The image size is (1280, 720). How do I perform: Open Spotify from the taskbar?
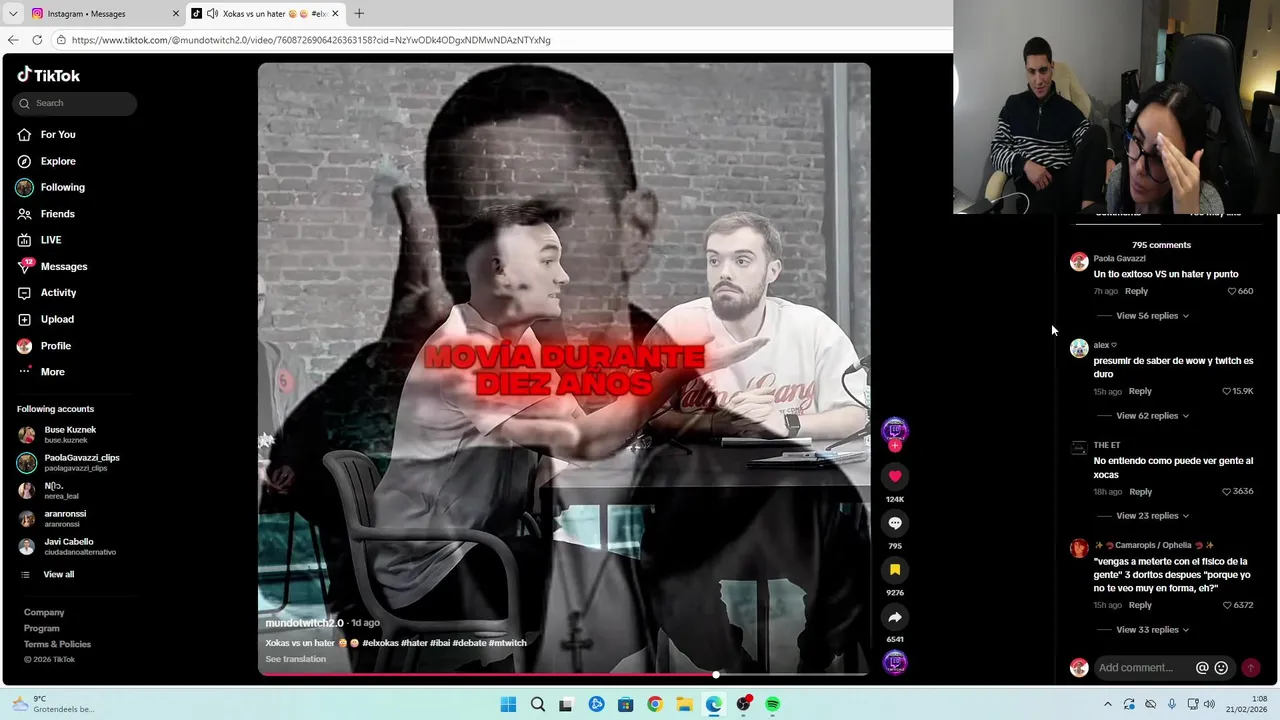click(x=772, y=704)
